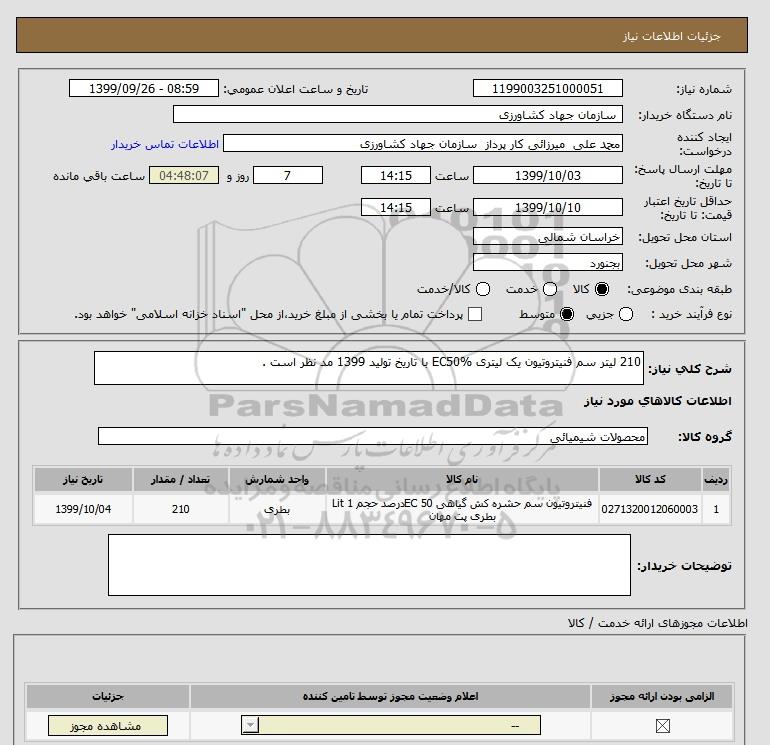Click the delivery province field 'خراسان شمالی'
The width and height of the screenshot is (770, 745).
pos(546,238)
